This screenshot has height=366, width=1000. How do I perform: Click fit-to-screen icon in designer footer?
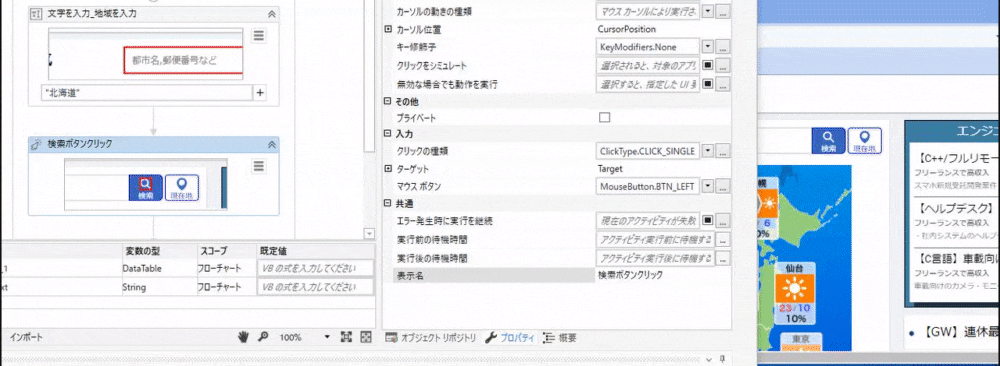346,337
